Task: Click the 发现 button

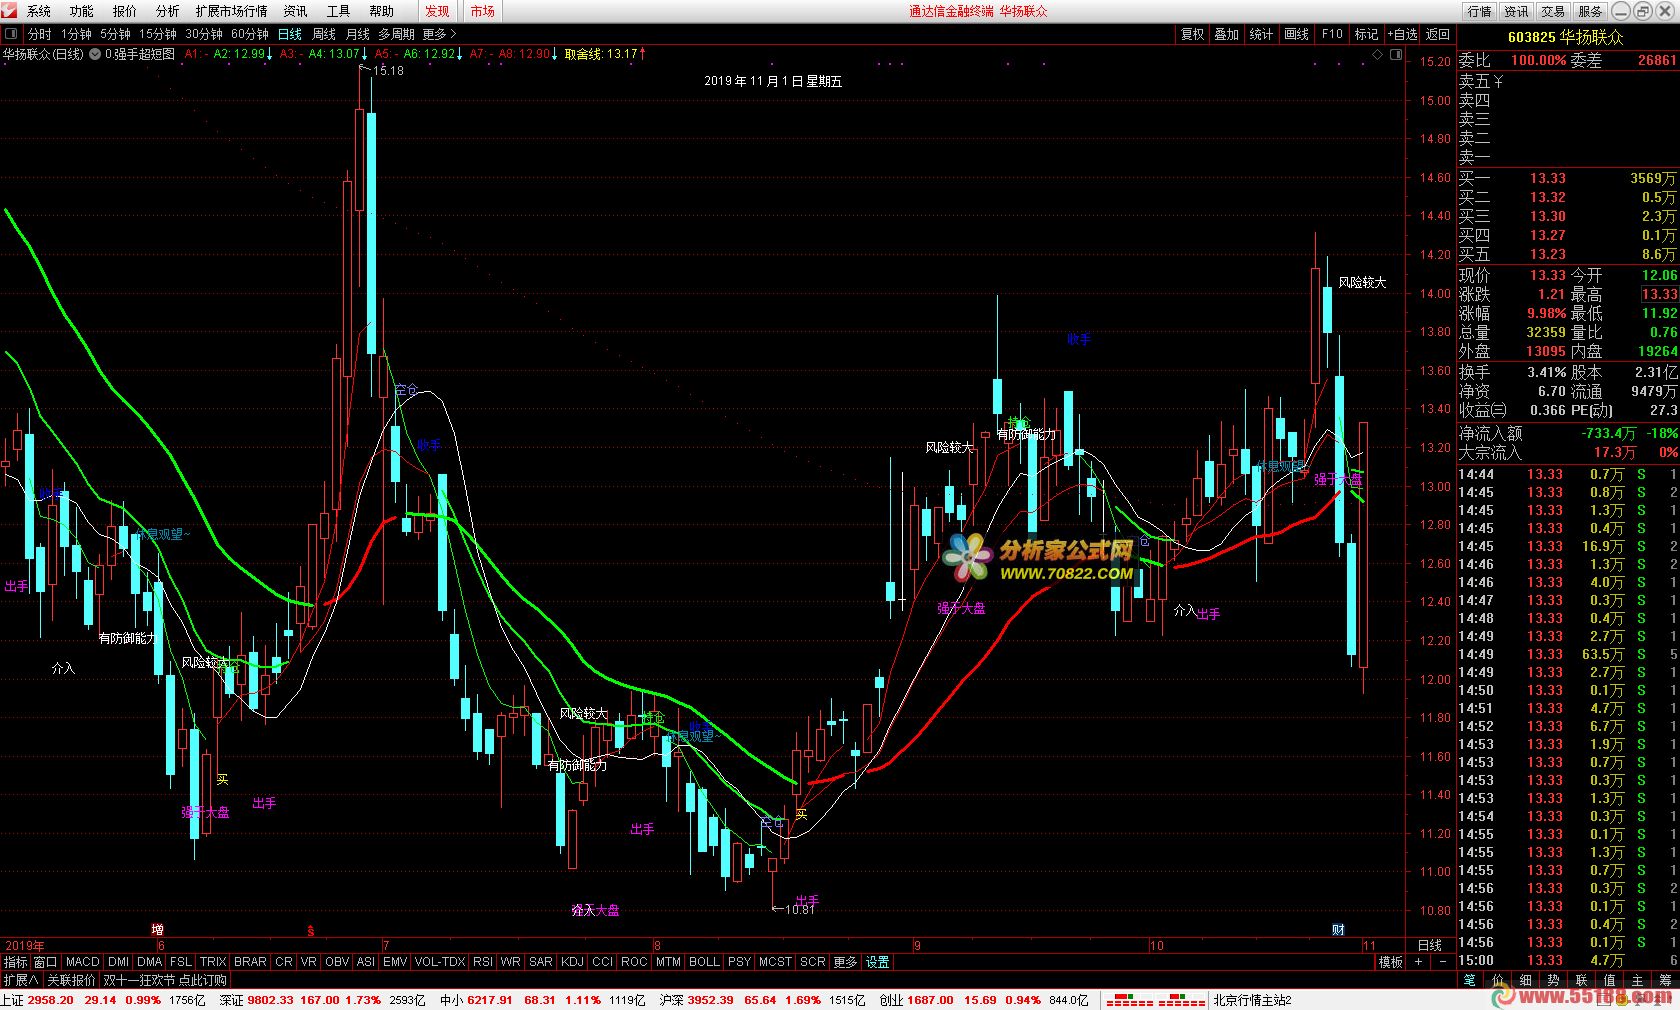Action: [437, 11]
